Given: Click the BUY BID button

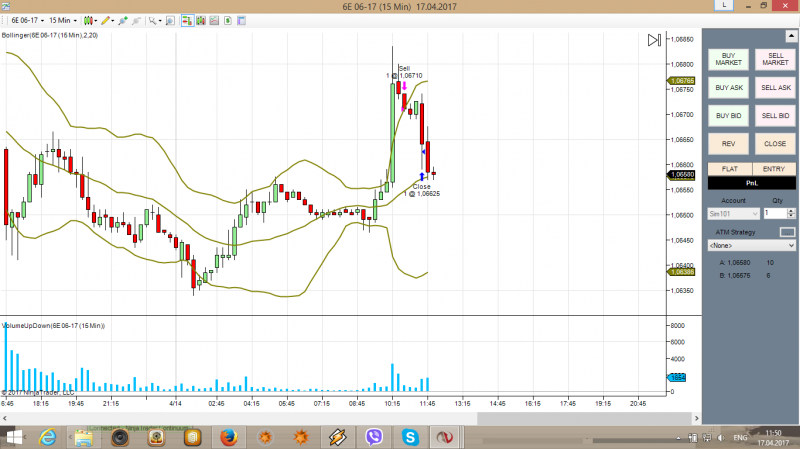Looking at the screenshot, I should coord(728,116).
